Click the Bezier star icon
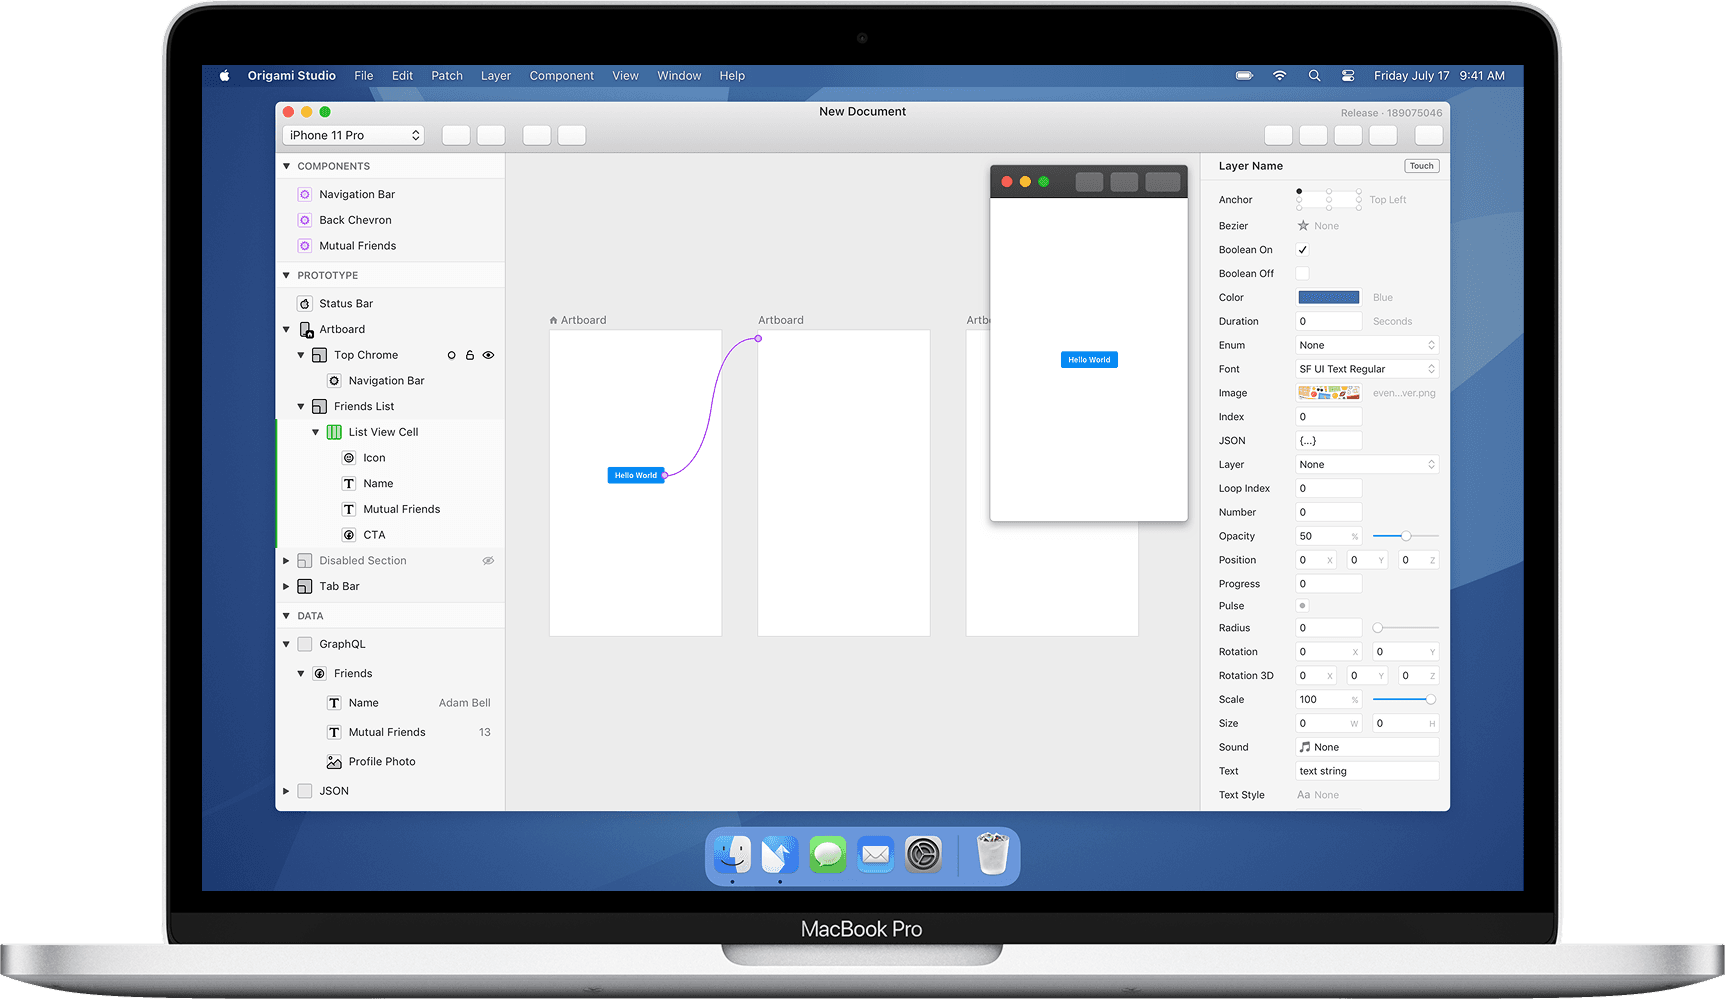Image resolution: width=1725 pixels, height=999 pixels. 1303,226
